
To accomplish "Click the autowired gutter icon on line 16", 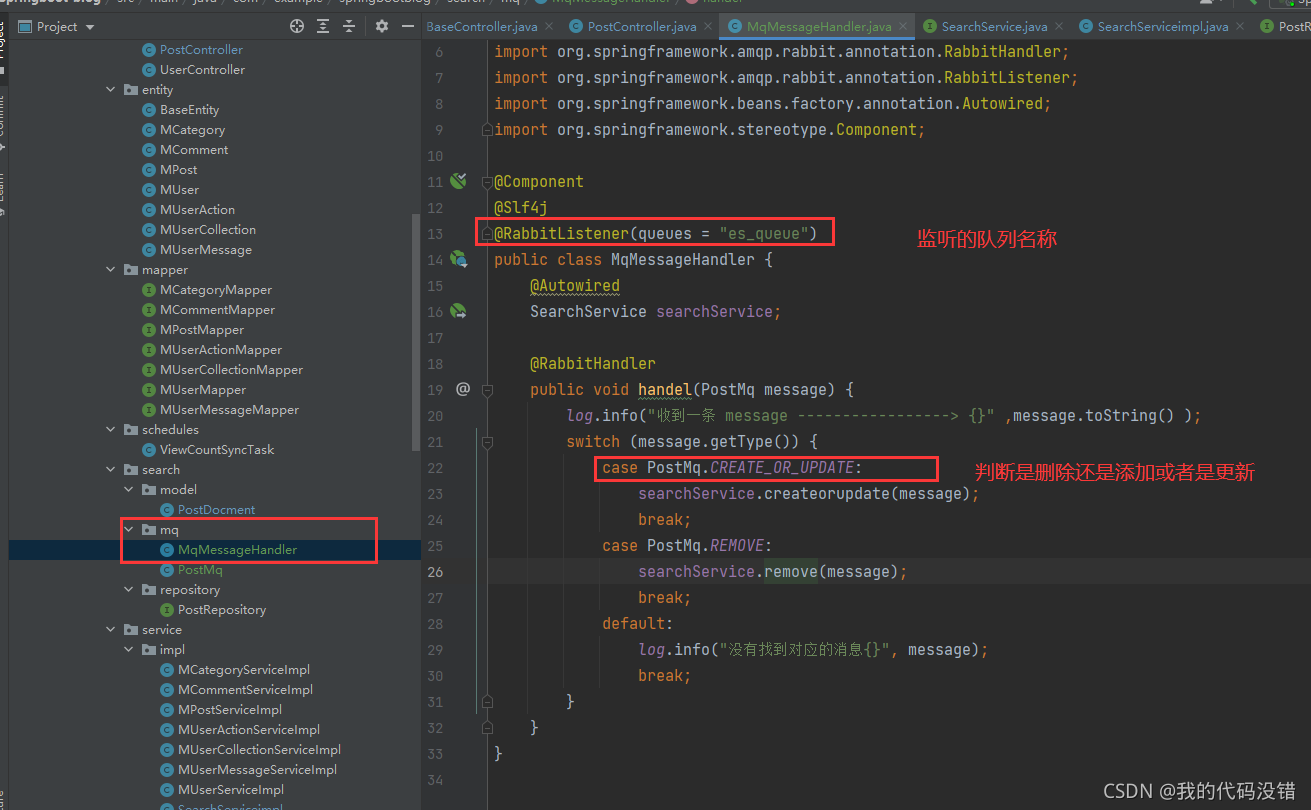I will click(459, 311).
